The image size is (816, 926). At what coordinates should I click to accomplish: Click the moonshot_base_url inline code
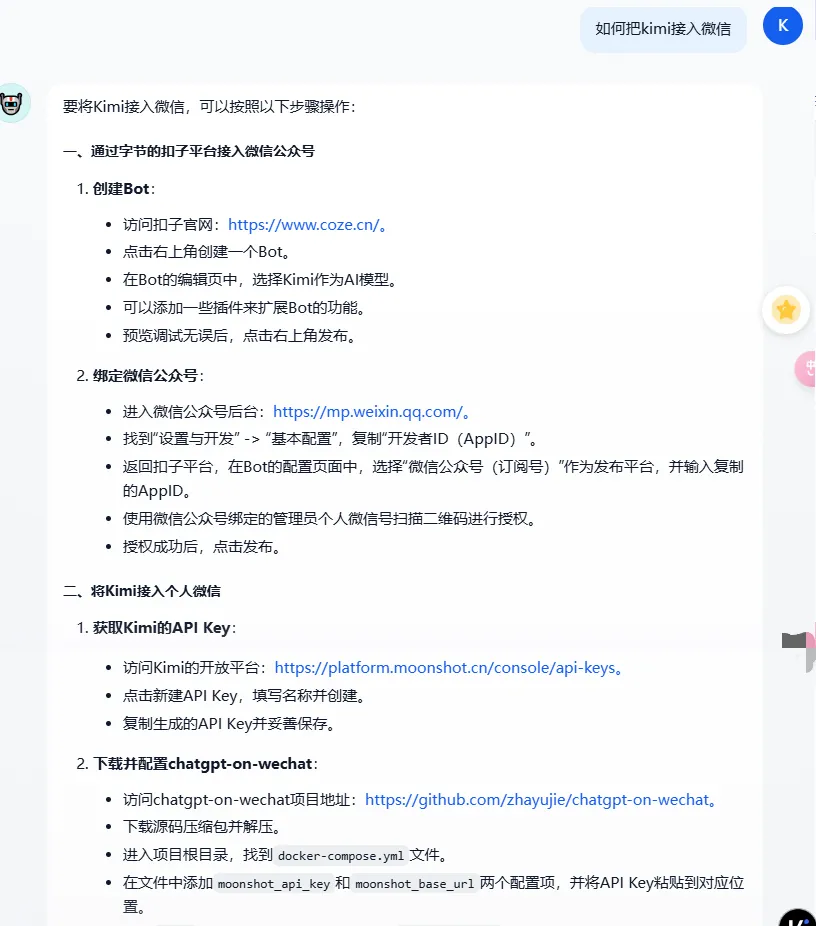[414, 883]
